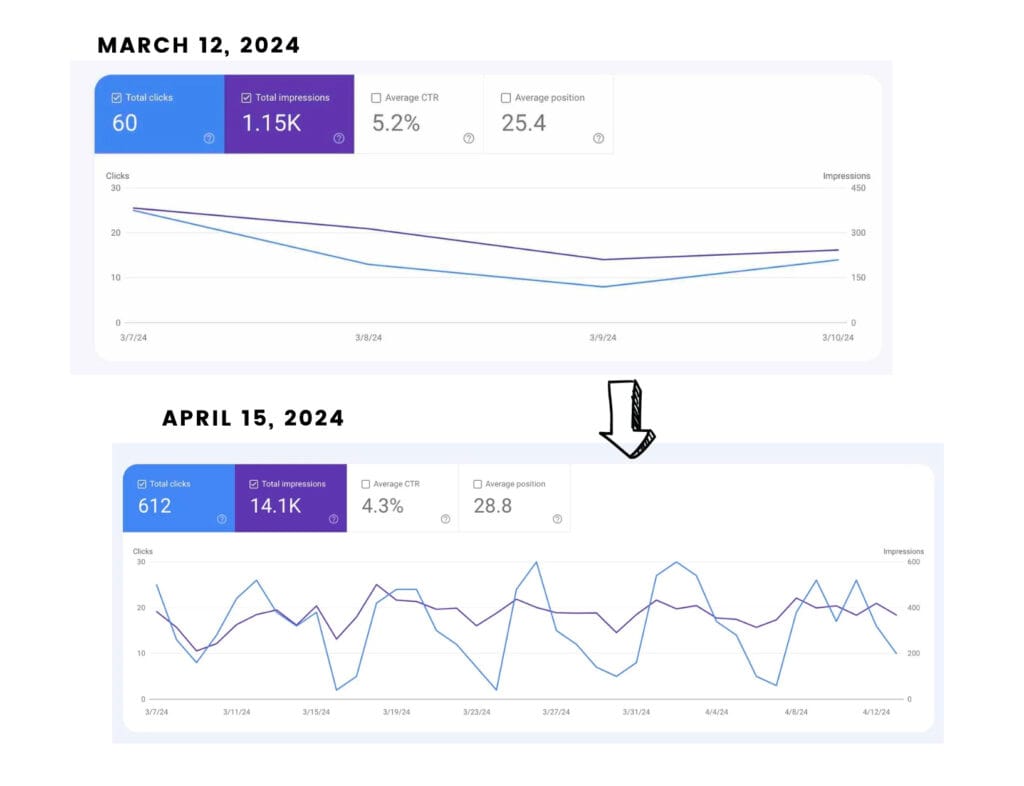Click the "MARCH 12, 2024" heading

point(198,45)
